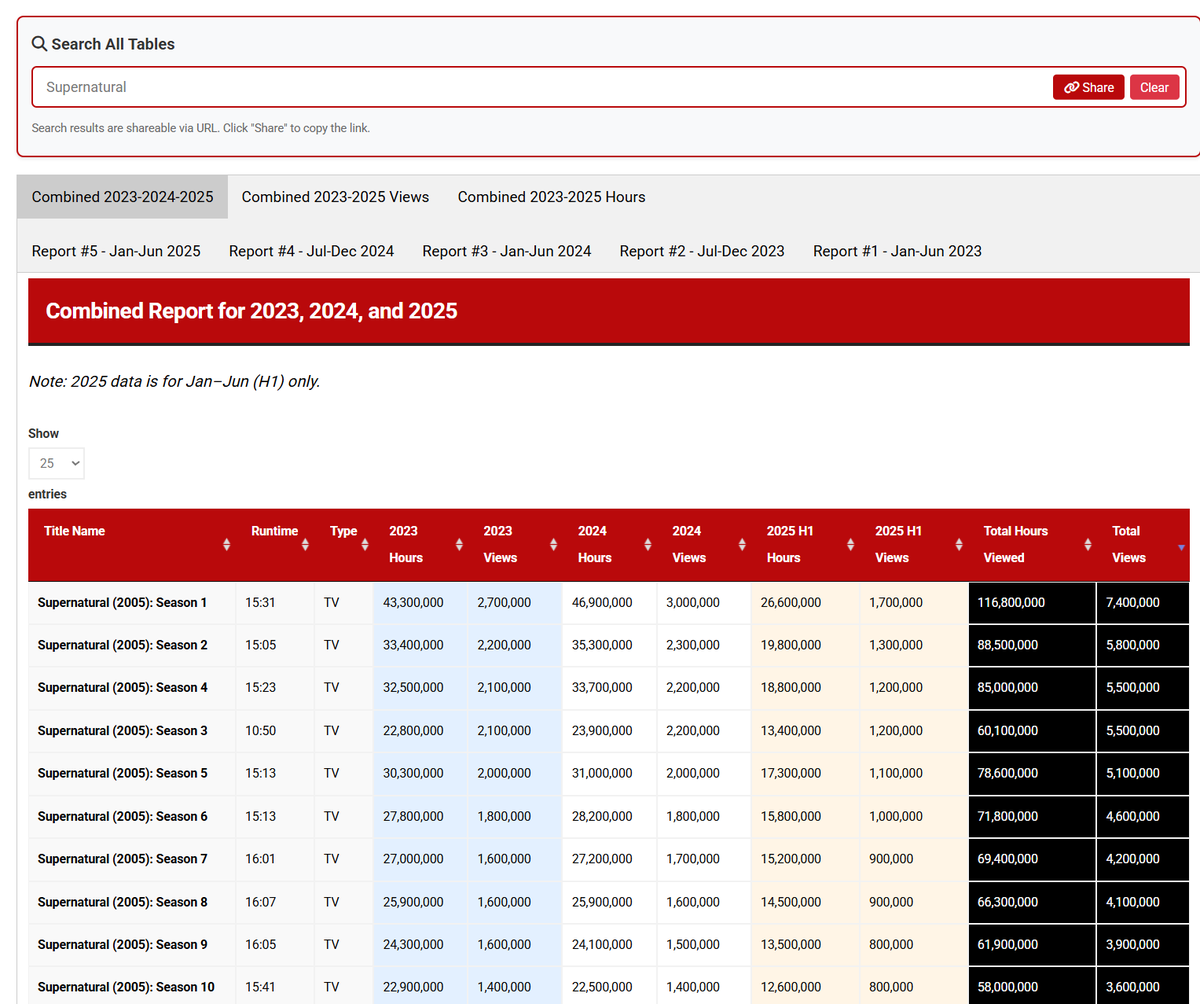Click Season 2 total hours 88,500,000
1200x1004 pixels.
click(x=1007, y=645)
